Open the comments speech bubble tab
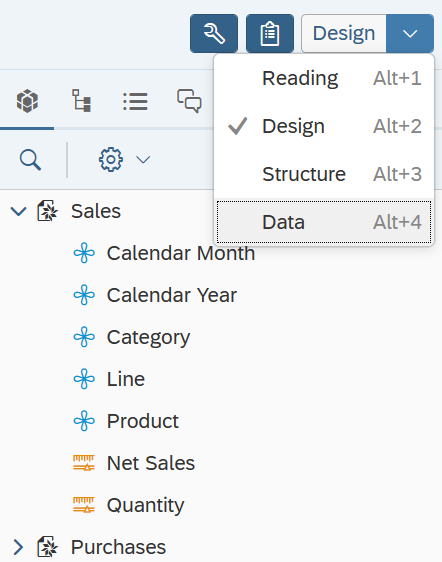 point(189,101)
